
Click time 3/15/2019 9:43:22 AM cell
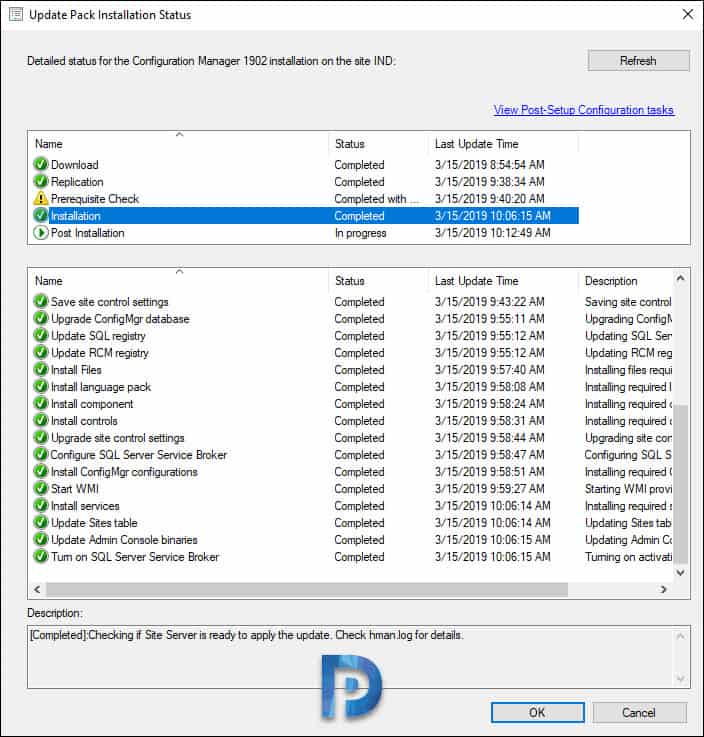click(489, 301)
